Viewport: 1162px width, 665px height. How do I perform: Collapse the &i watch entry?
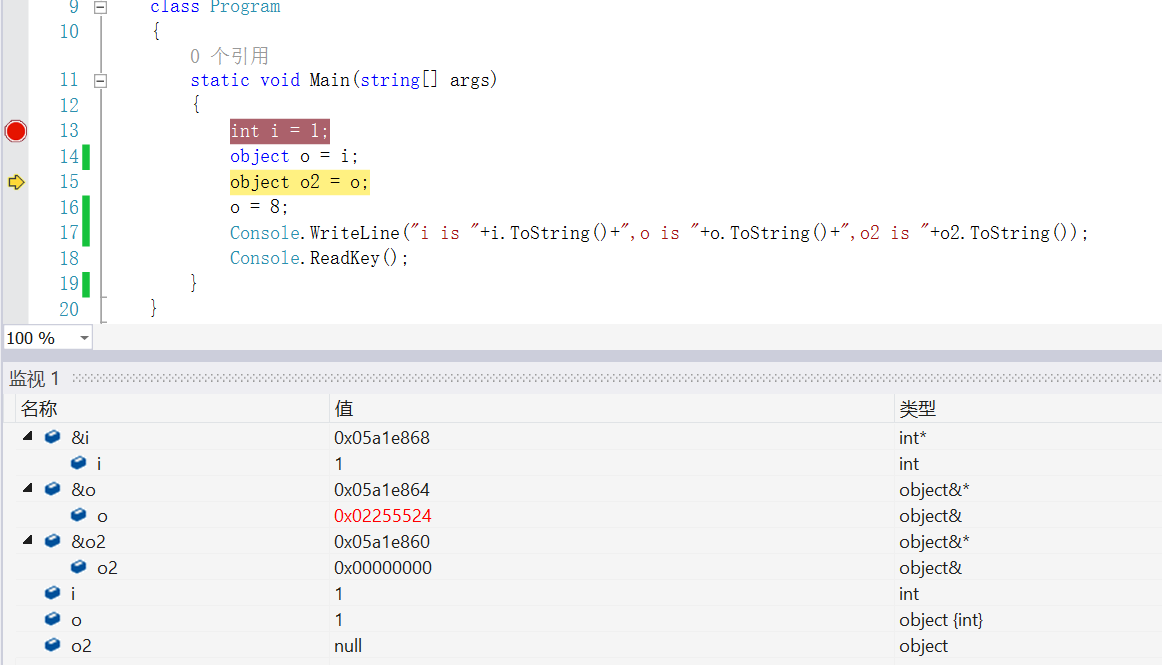point(28,436)
